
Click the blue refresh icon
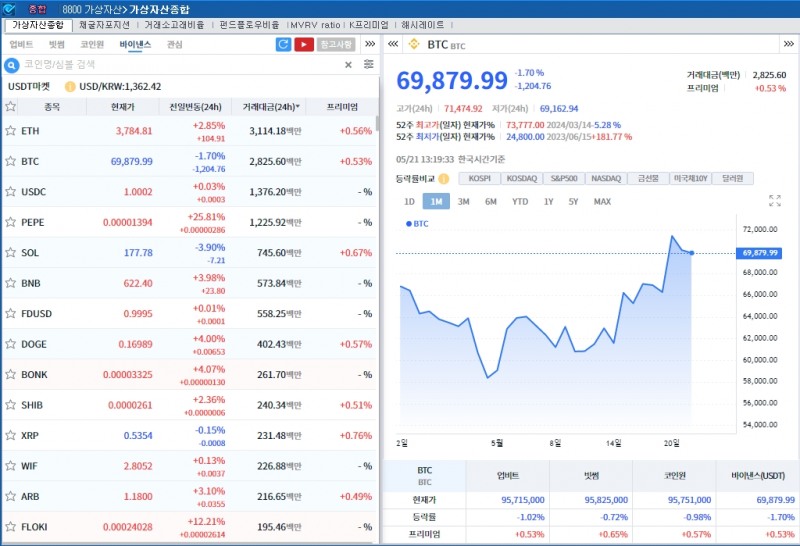283,45
